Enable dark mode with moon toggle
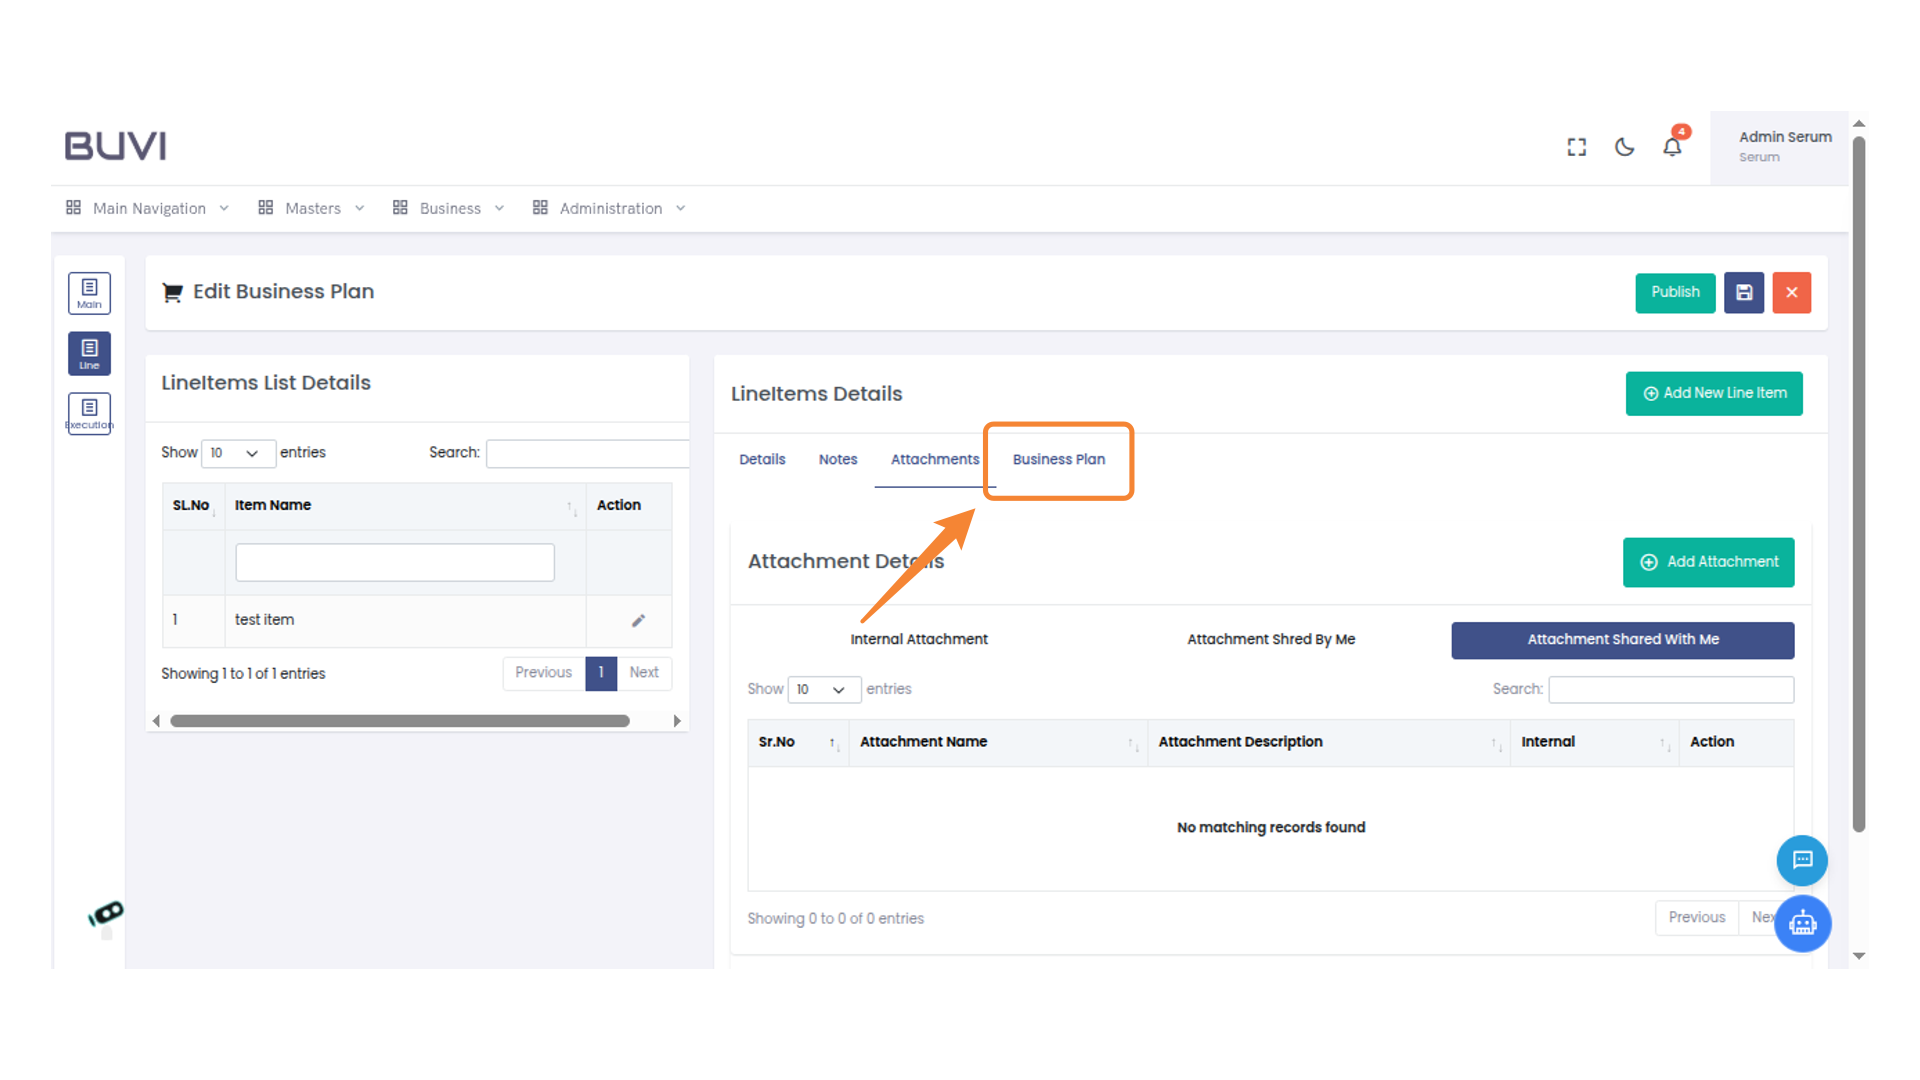Viewport: 1920px width, 1080px height. coord(1623,146)
